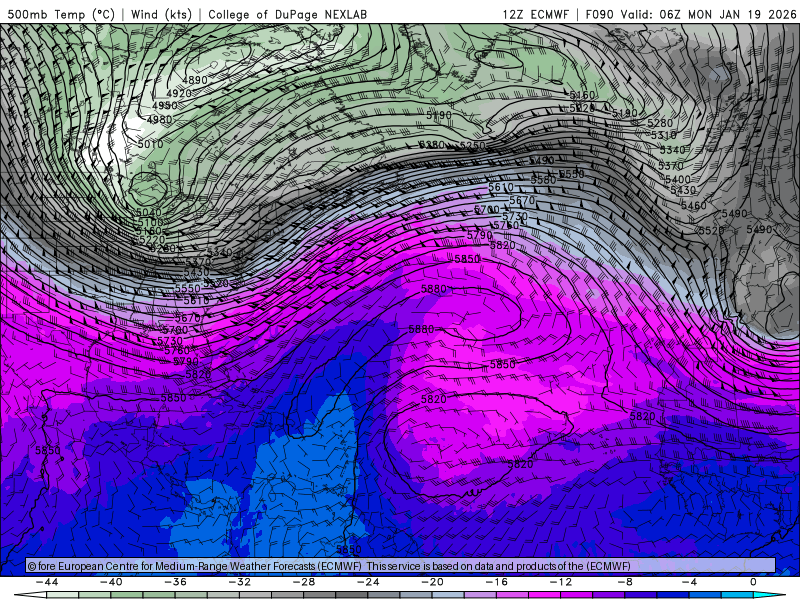Select the 5040 height contour label
800x600 pixels.
click(148, 212)
